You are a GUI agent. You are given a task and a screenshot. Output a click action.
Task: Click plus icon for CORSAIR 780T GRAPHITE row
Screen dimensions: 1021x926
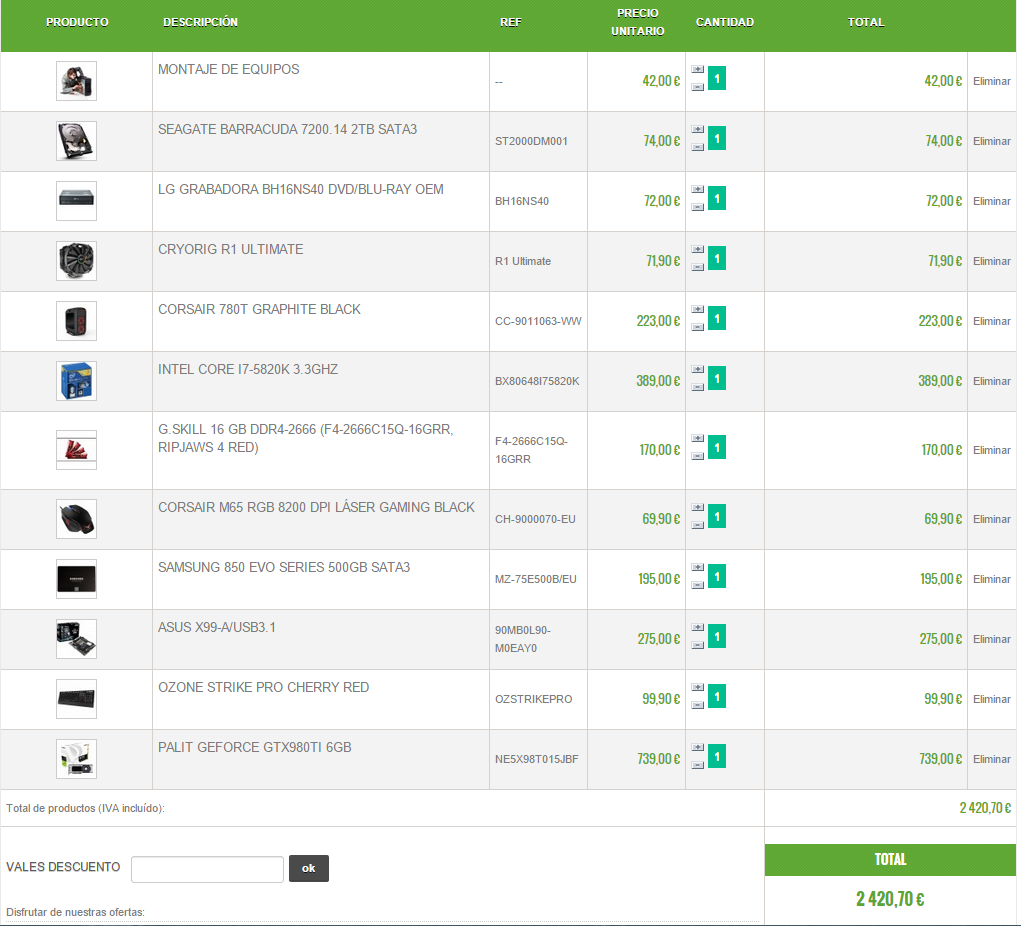point(697,309)
